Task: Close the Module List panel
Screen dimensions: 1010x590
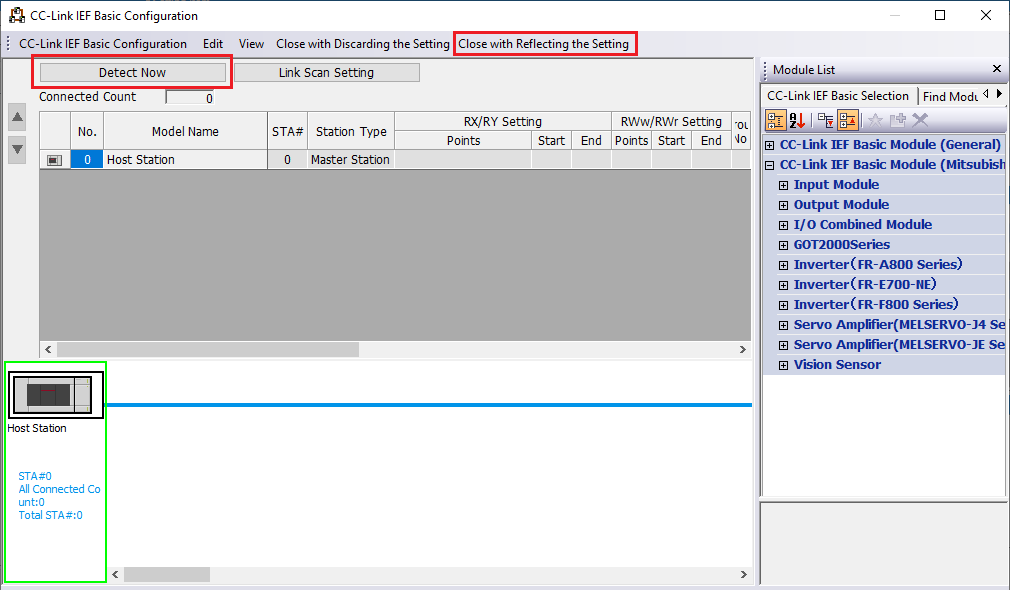Action: tap(996, 68)
